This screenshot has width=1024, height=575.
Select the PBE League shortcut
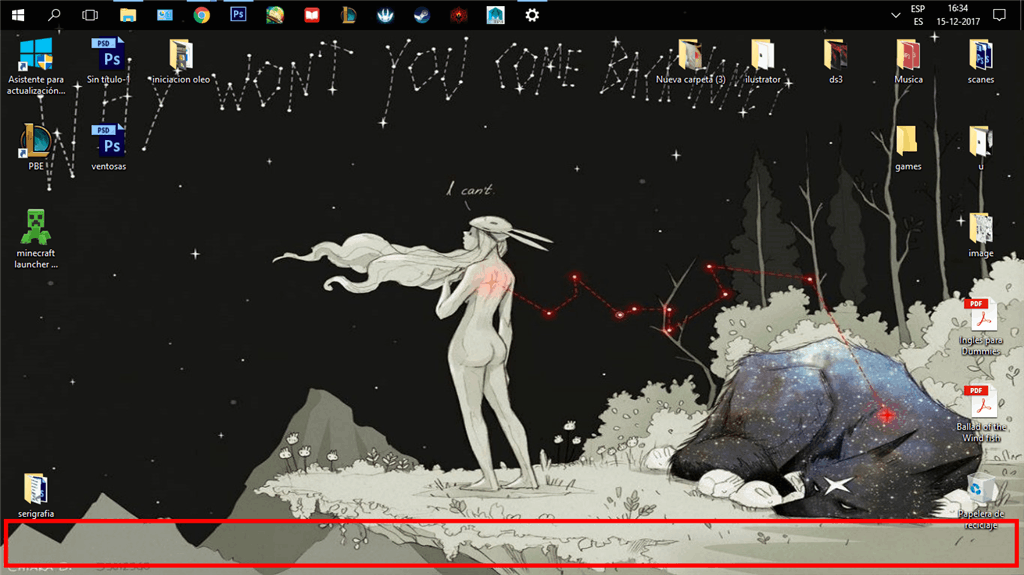pos(36,147)
